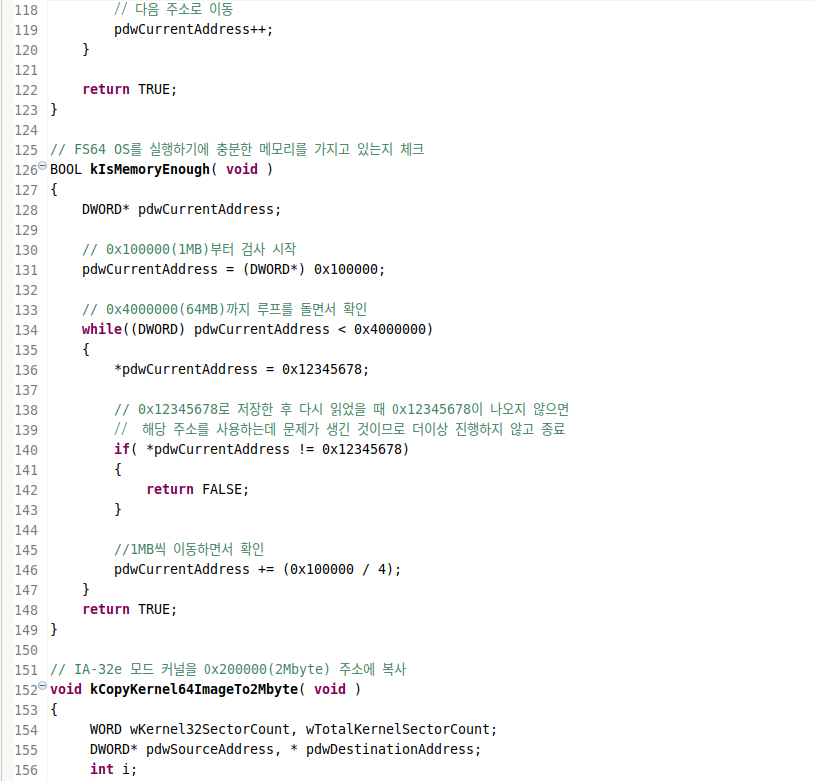
Task: Click line number 146 in gutter
Action: (26, 570)
